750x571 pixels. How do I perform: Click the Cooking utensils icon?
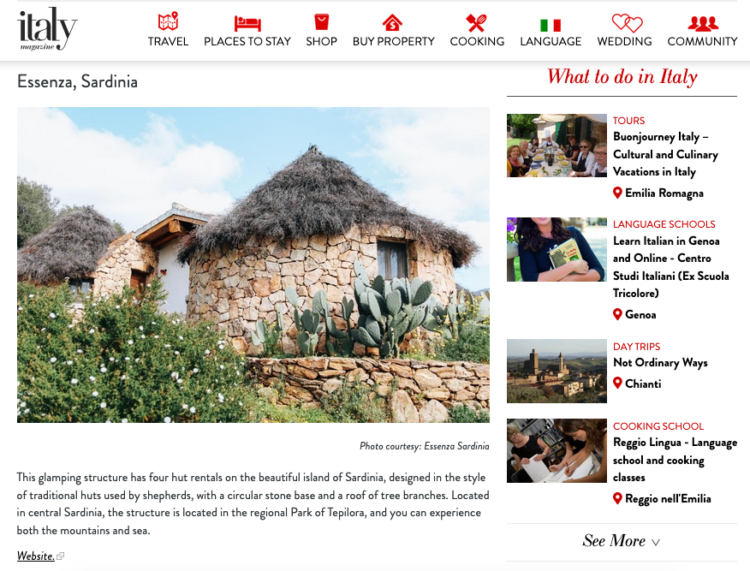coord(476,22)
